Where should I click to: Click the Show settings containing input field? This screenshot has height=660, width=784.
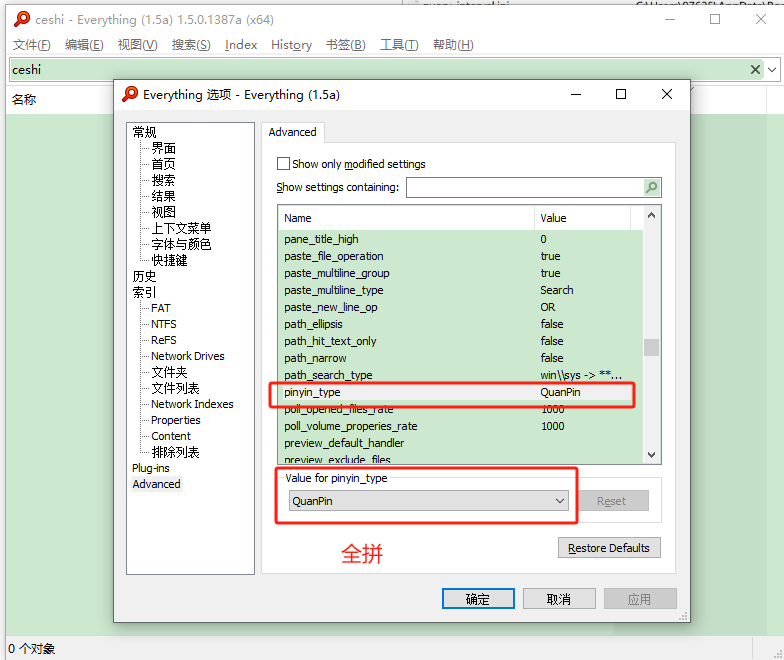(x=525, y=188)
